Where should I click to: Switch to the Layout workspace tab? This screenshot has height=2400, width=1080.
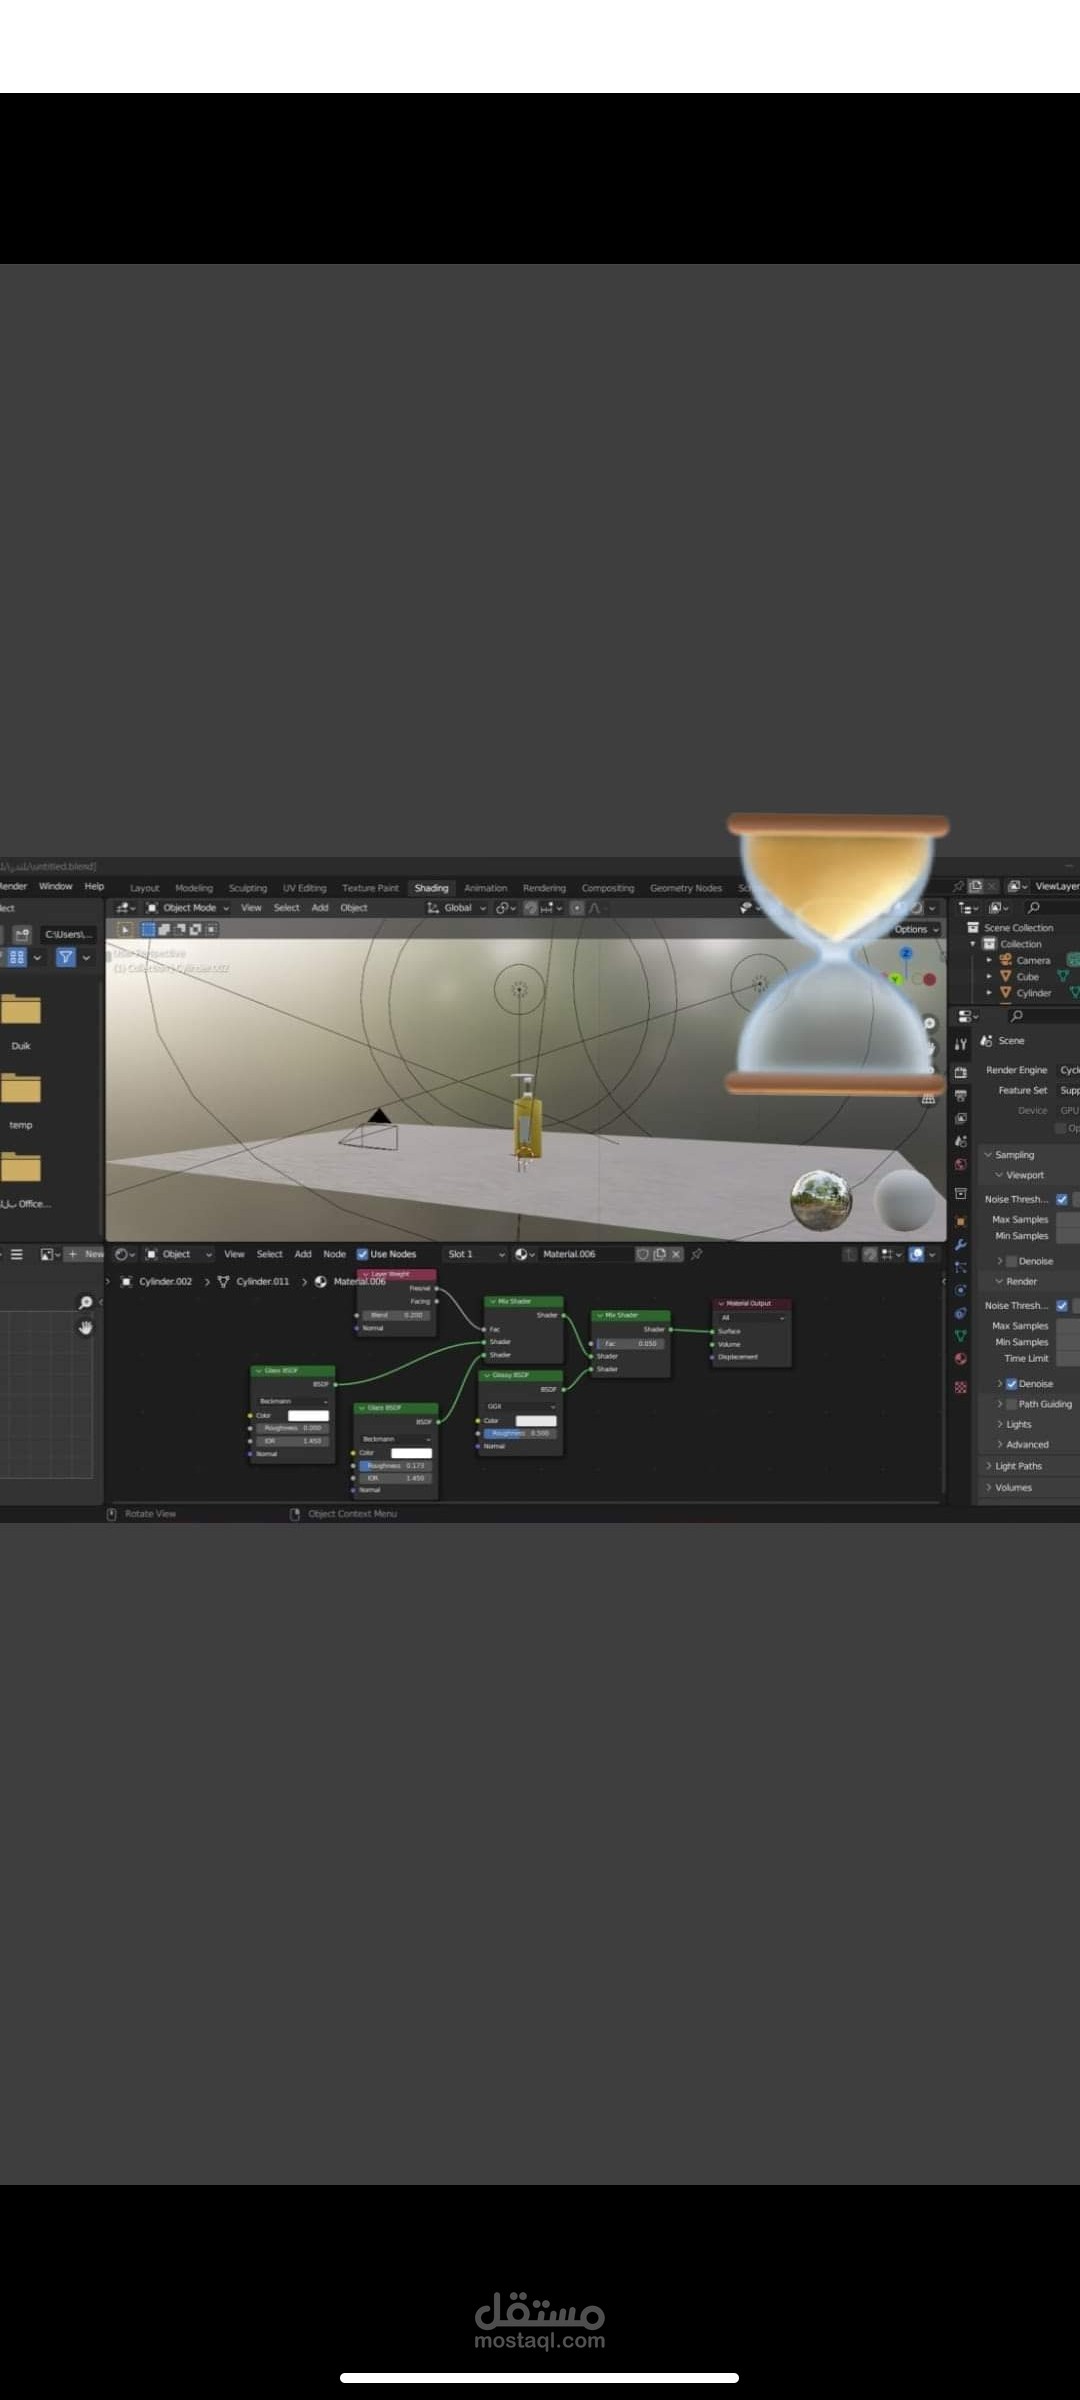click(145, 888)
